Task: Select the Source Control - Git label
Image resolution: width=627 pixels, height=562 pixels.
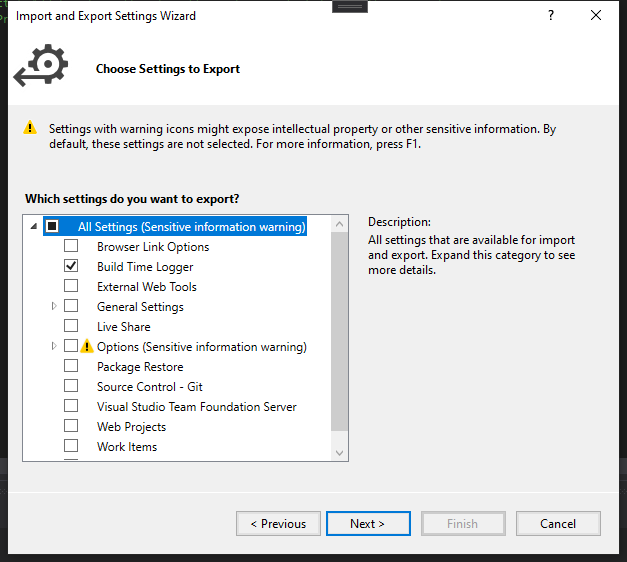Action: 150,387
